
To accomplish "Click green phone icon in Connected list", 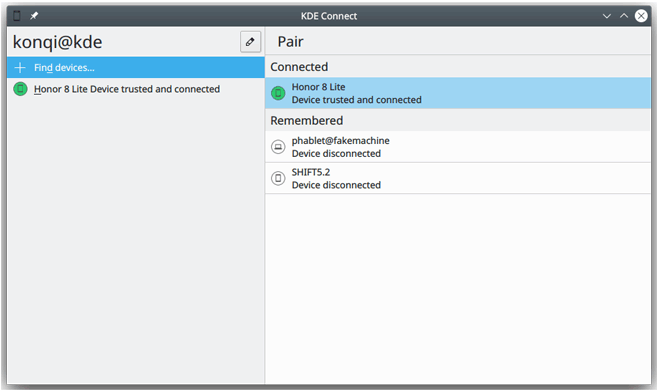I will click(x=278, y=93).
